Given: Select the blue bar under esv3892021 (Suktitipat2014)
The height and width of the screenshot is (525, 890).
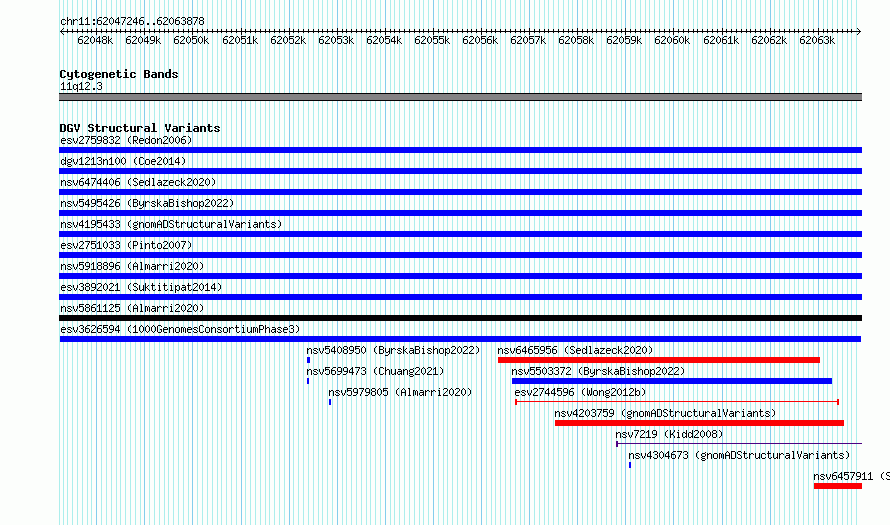Looking at the screenshot, I should (460, 297).
